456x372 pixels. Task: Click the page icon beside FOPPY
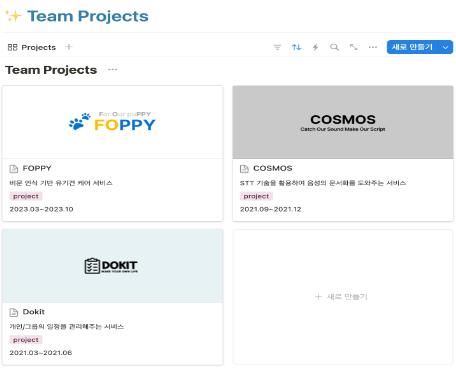[x=14, y=169]
